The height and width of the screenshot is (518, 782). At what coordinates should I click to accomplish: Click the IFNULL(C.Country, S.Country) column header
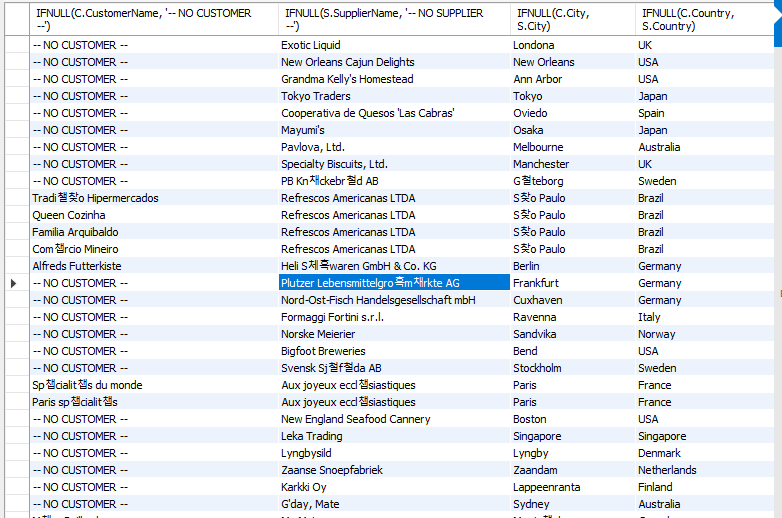pos(704,19)
